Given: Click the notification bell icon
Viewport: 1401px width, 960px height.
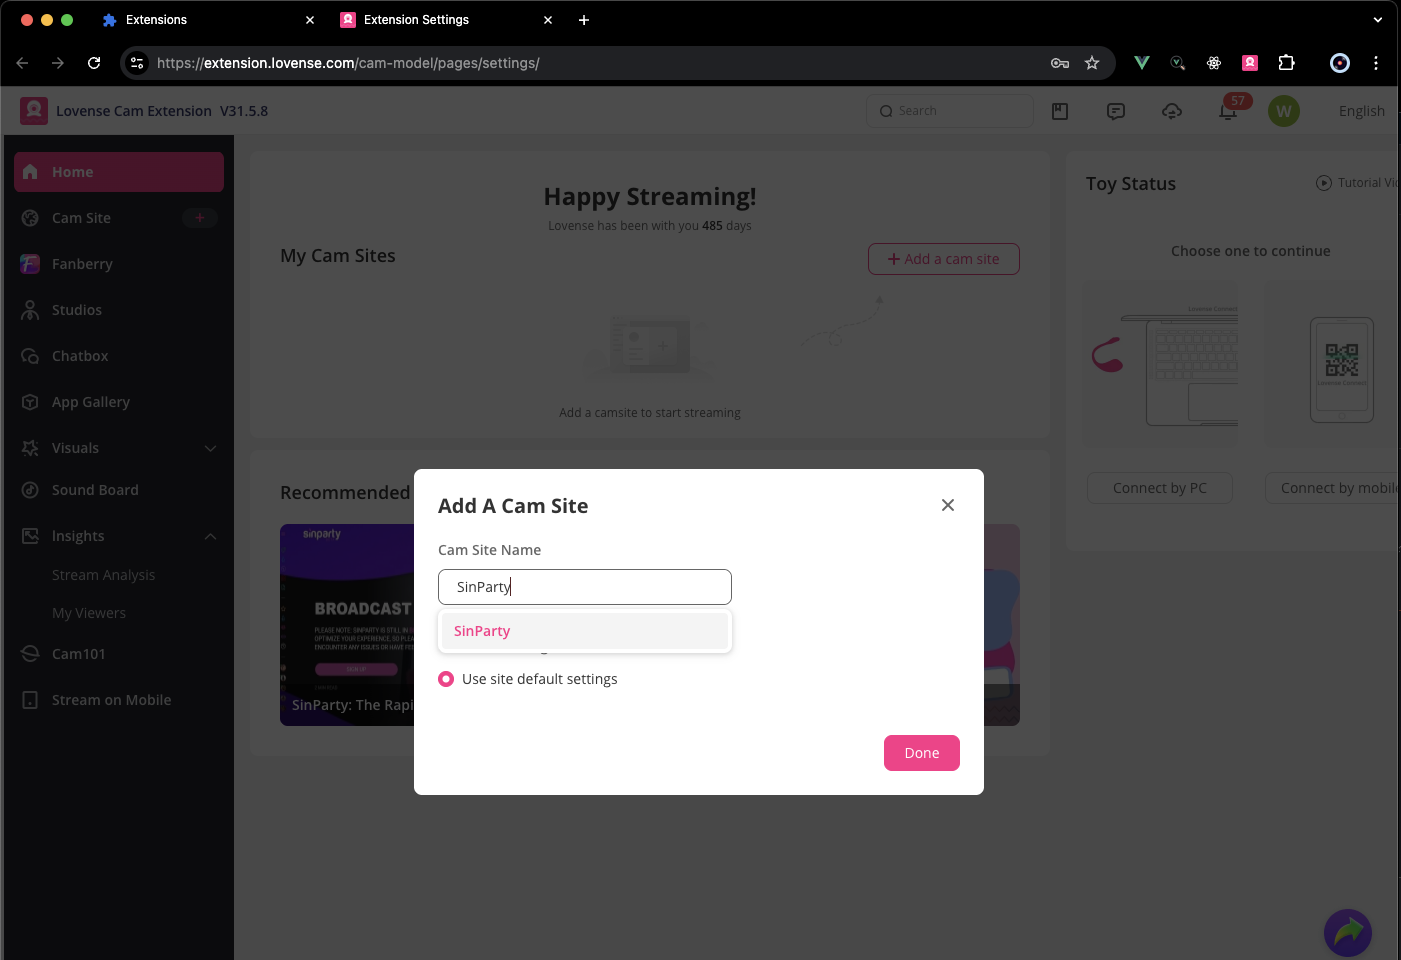Looking at the screenshot, I should [x=1228, y=111].
